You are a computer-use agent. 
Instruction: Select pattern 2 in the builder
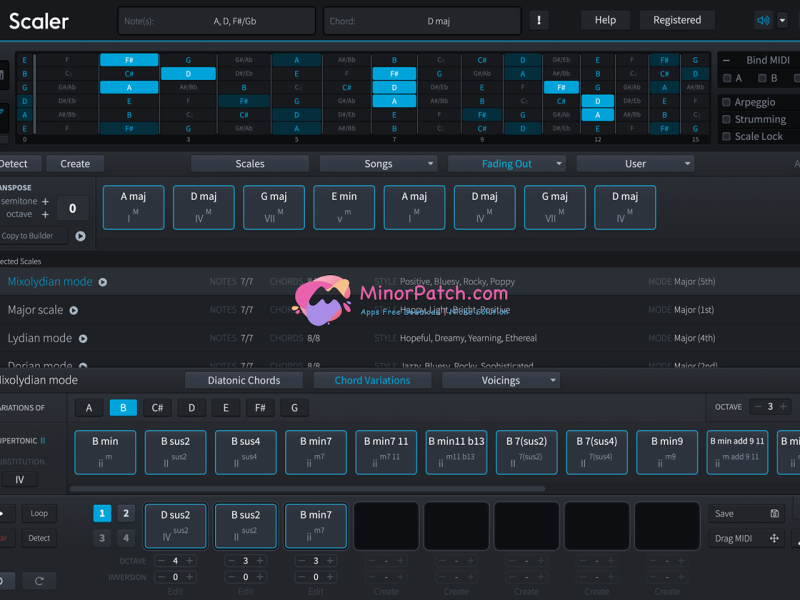[x=126, y=513]
